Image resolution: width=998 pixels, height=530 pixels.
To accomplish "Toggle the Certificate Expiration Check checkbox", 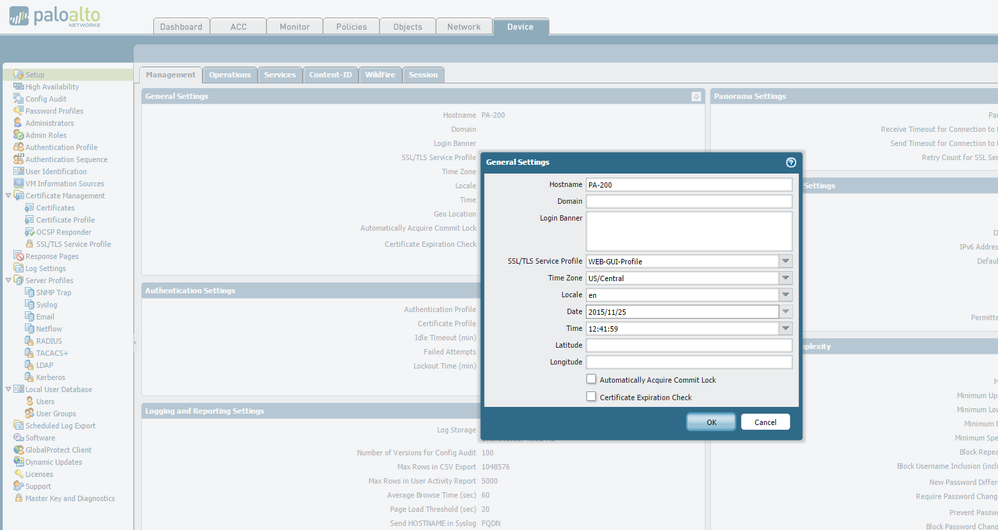I will point(591,397).
